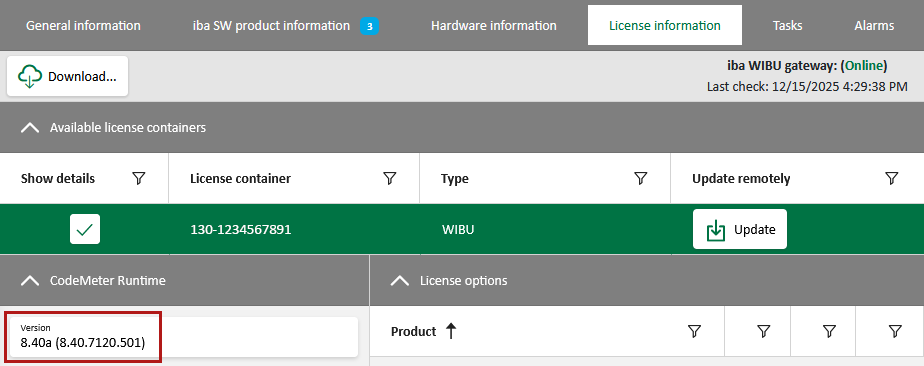Filter the Show details column

tap(138, 179)
